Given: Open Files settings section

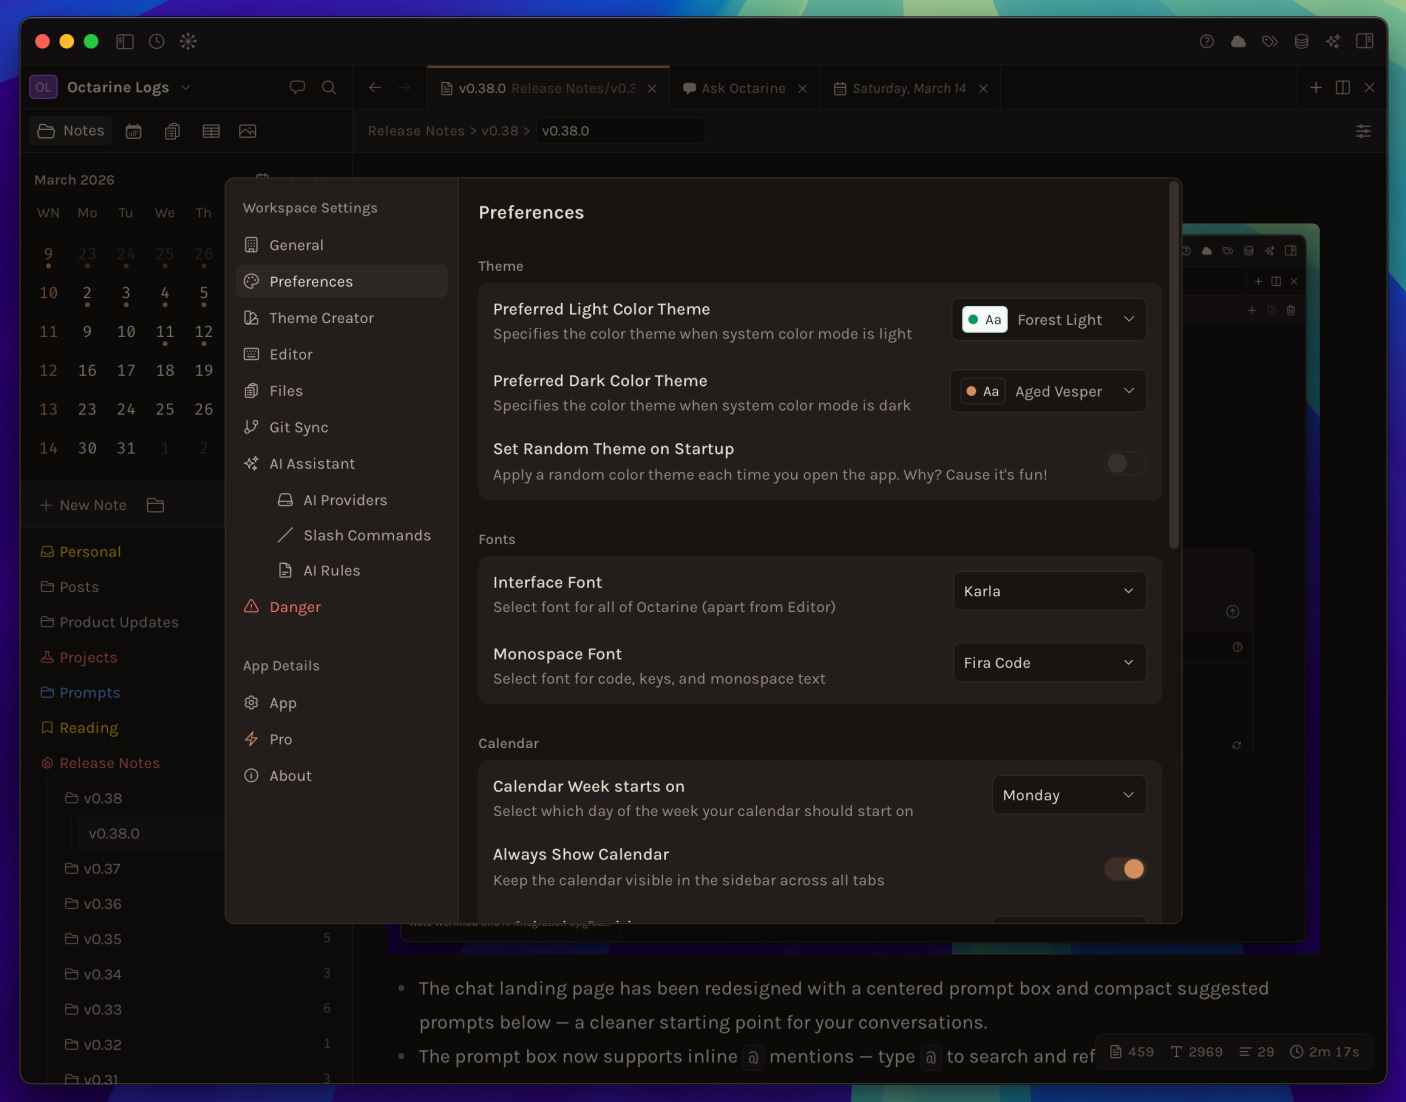Looking at the screenshot, I should point(342,391).
